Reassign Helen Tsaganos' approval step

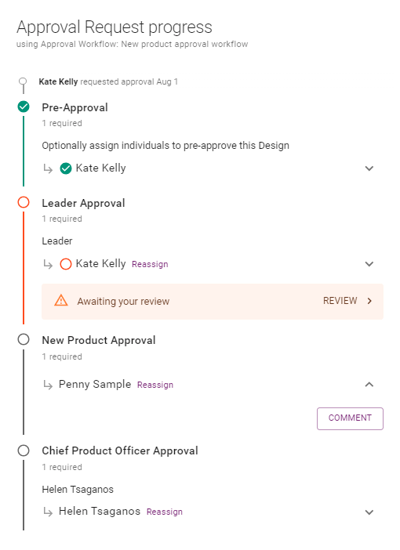click(x=165, y=512)
